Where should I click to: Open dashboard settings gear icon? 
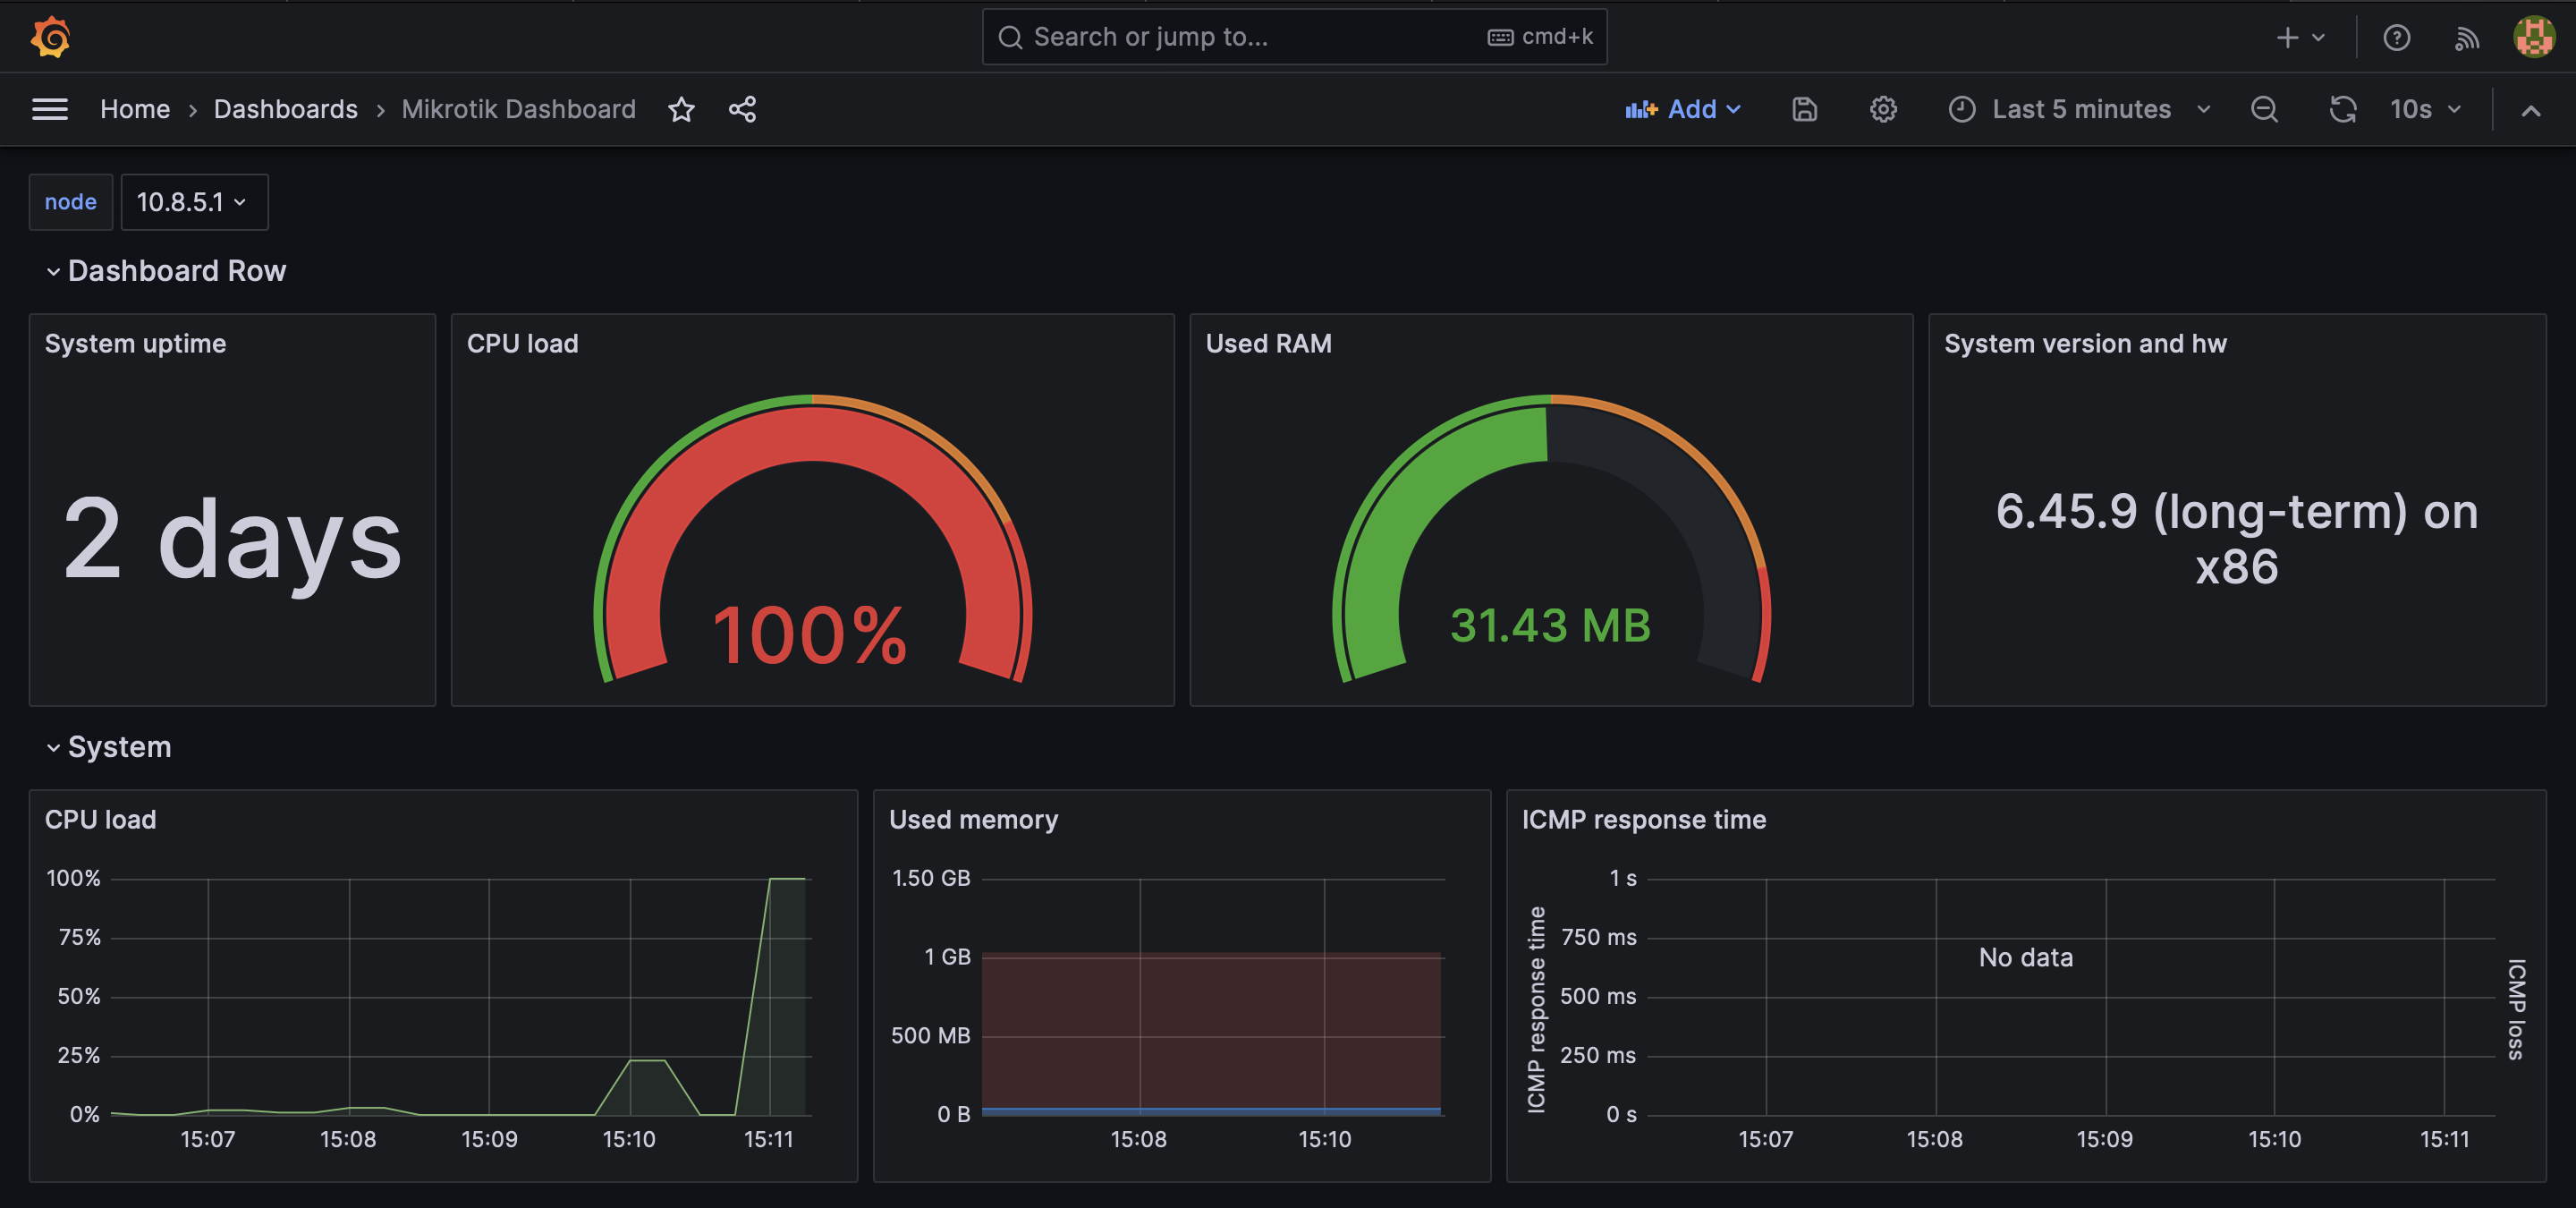(1883, 110)
